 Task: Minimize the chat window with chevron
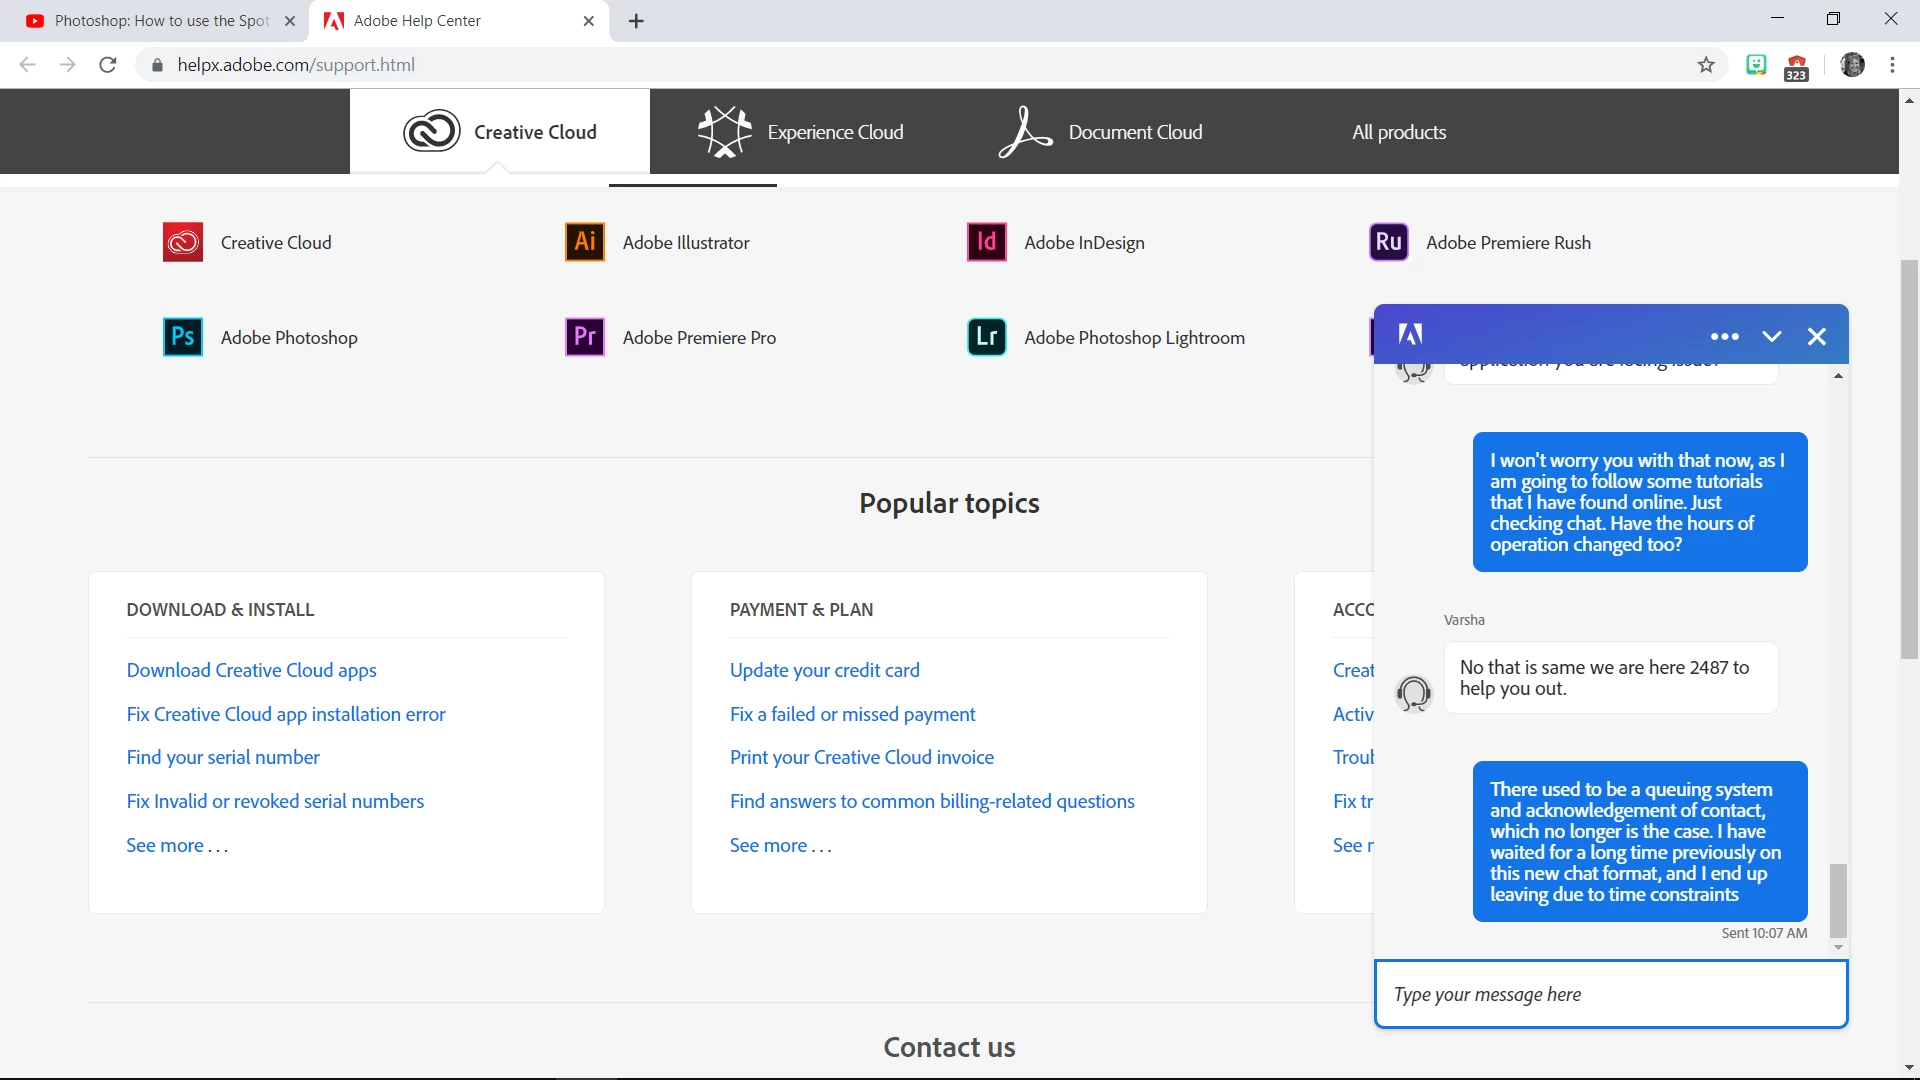[x=1772, y=337]
